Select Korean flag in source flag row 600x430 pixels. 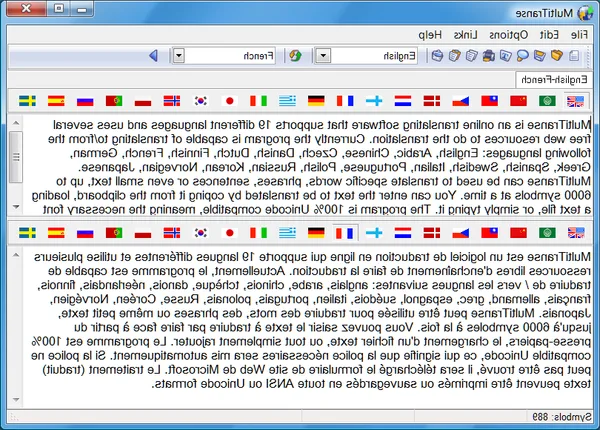[201, 101]
